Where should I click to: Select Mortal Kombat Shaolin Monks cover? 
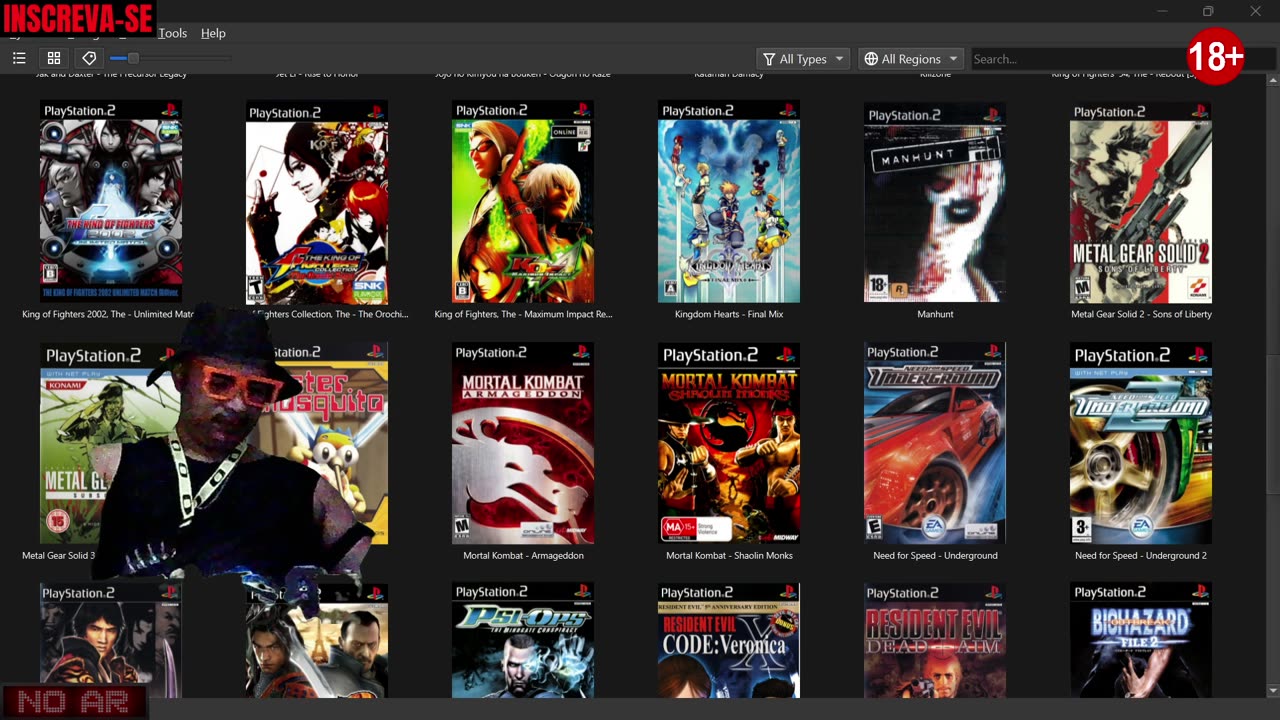tap(729, 443)
